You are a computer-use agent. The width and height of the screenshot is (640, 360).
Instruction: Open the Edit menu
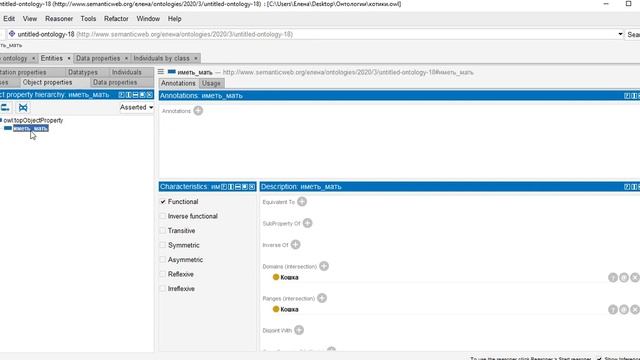click(9, 19)
